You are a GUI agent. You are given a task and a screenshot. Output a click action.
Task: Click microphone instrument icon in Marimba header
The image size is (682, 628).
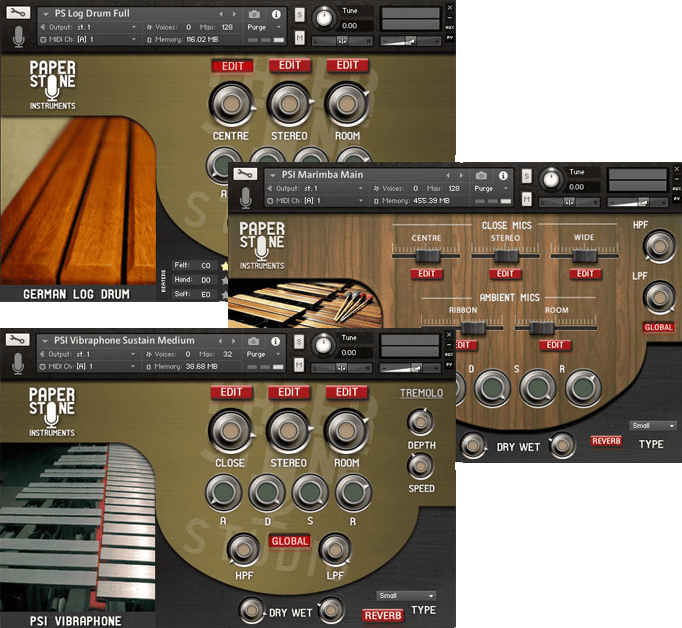(246, 198)
